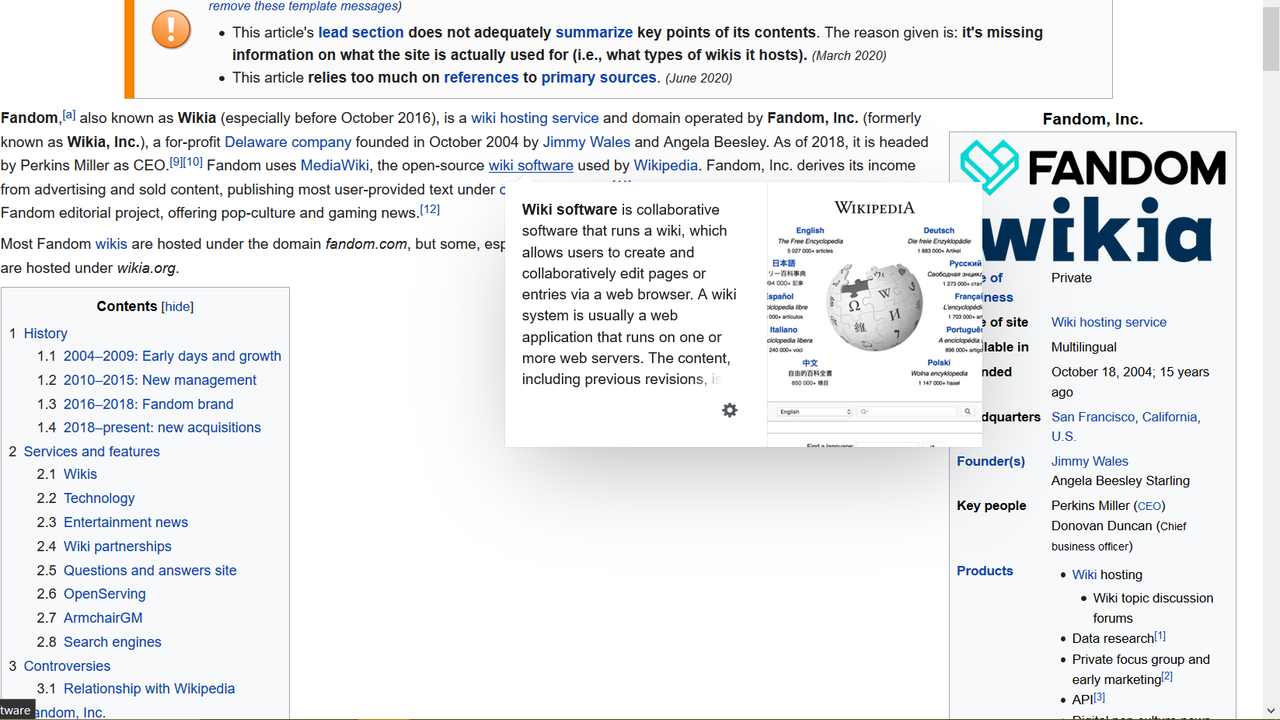Open the 'primary sources' link

point(599,77)
